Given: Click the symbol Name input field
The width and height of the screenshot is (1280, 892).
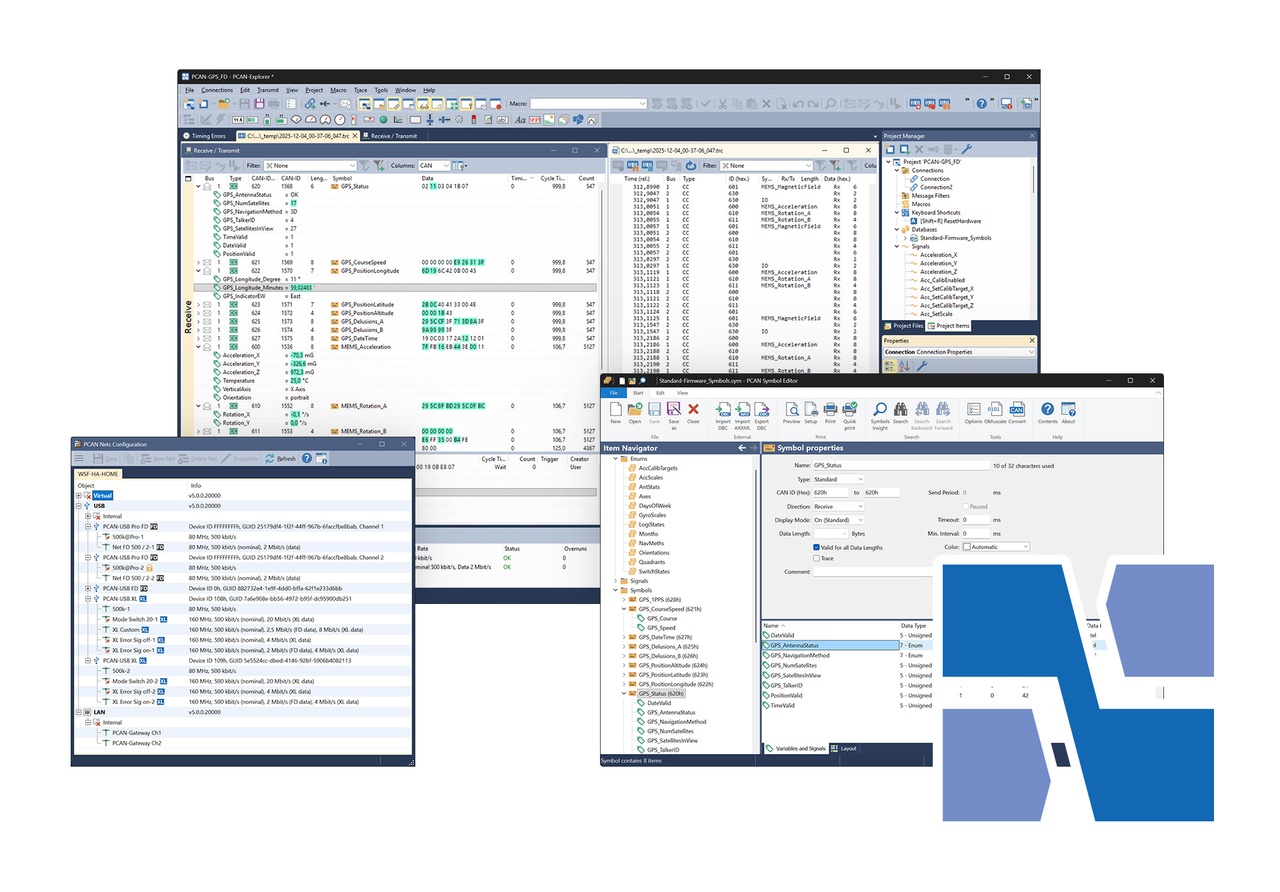Looking at the screenshot, I should coord(900,466).
